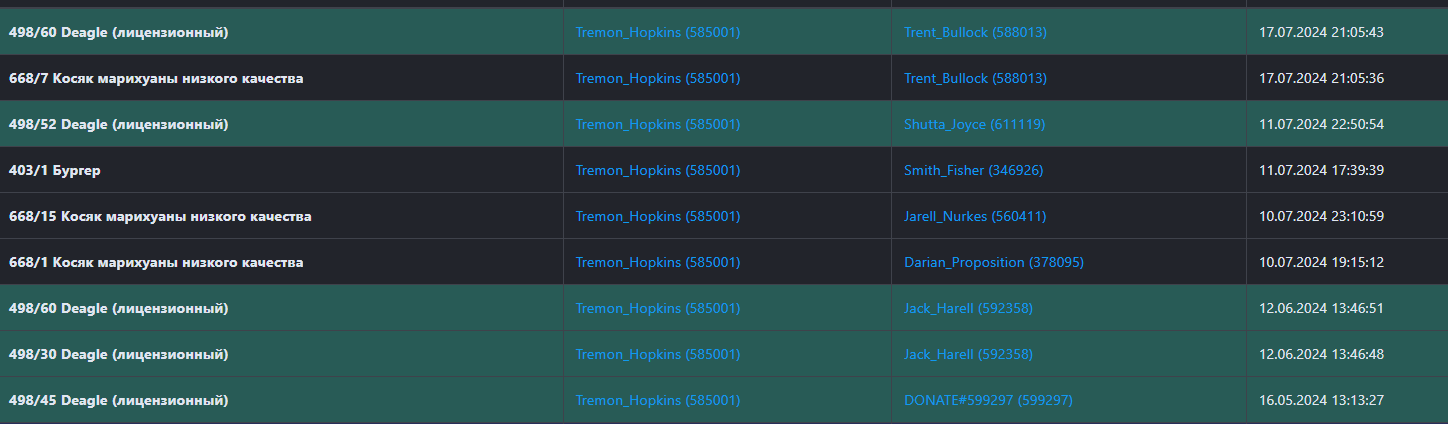Open Jarell_Nurkes (560411) player link
This screenshot has width=1448, height=424.
975,216
